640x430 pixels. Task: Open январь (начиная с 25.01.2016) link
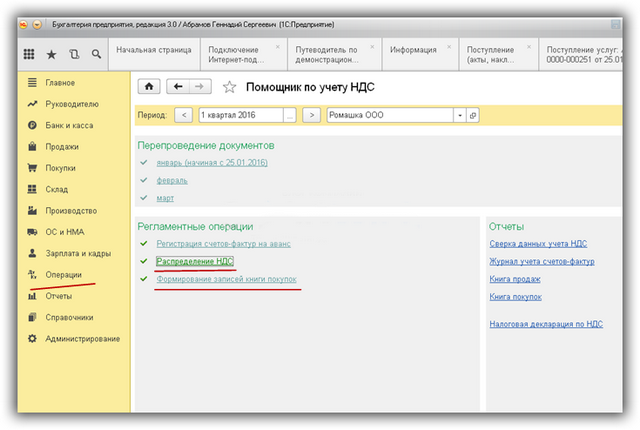[x=212, y=163]
